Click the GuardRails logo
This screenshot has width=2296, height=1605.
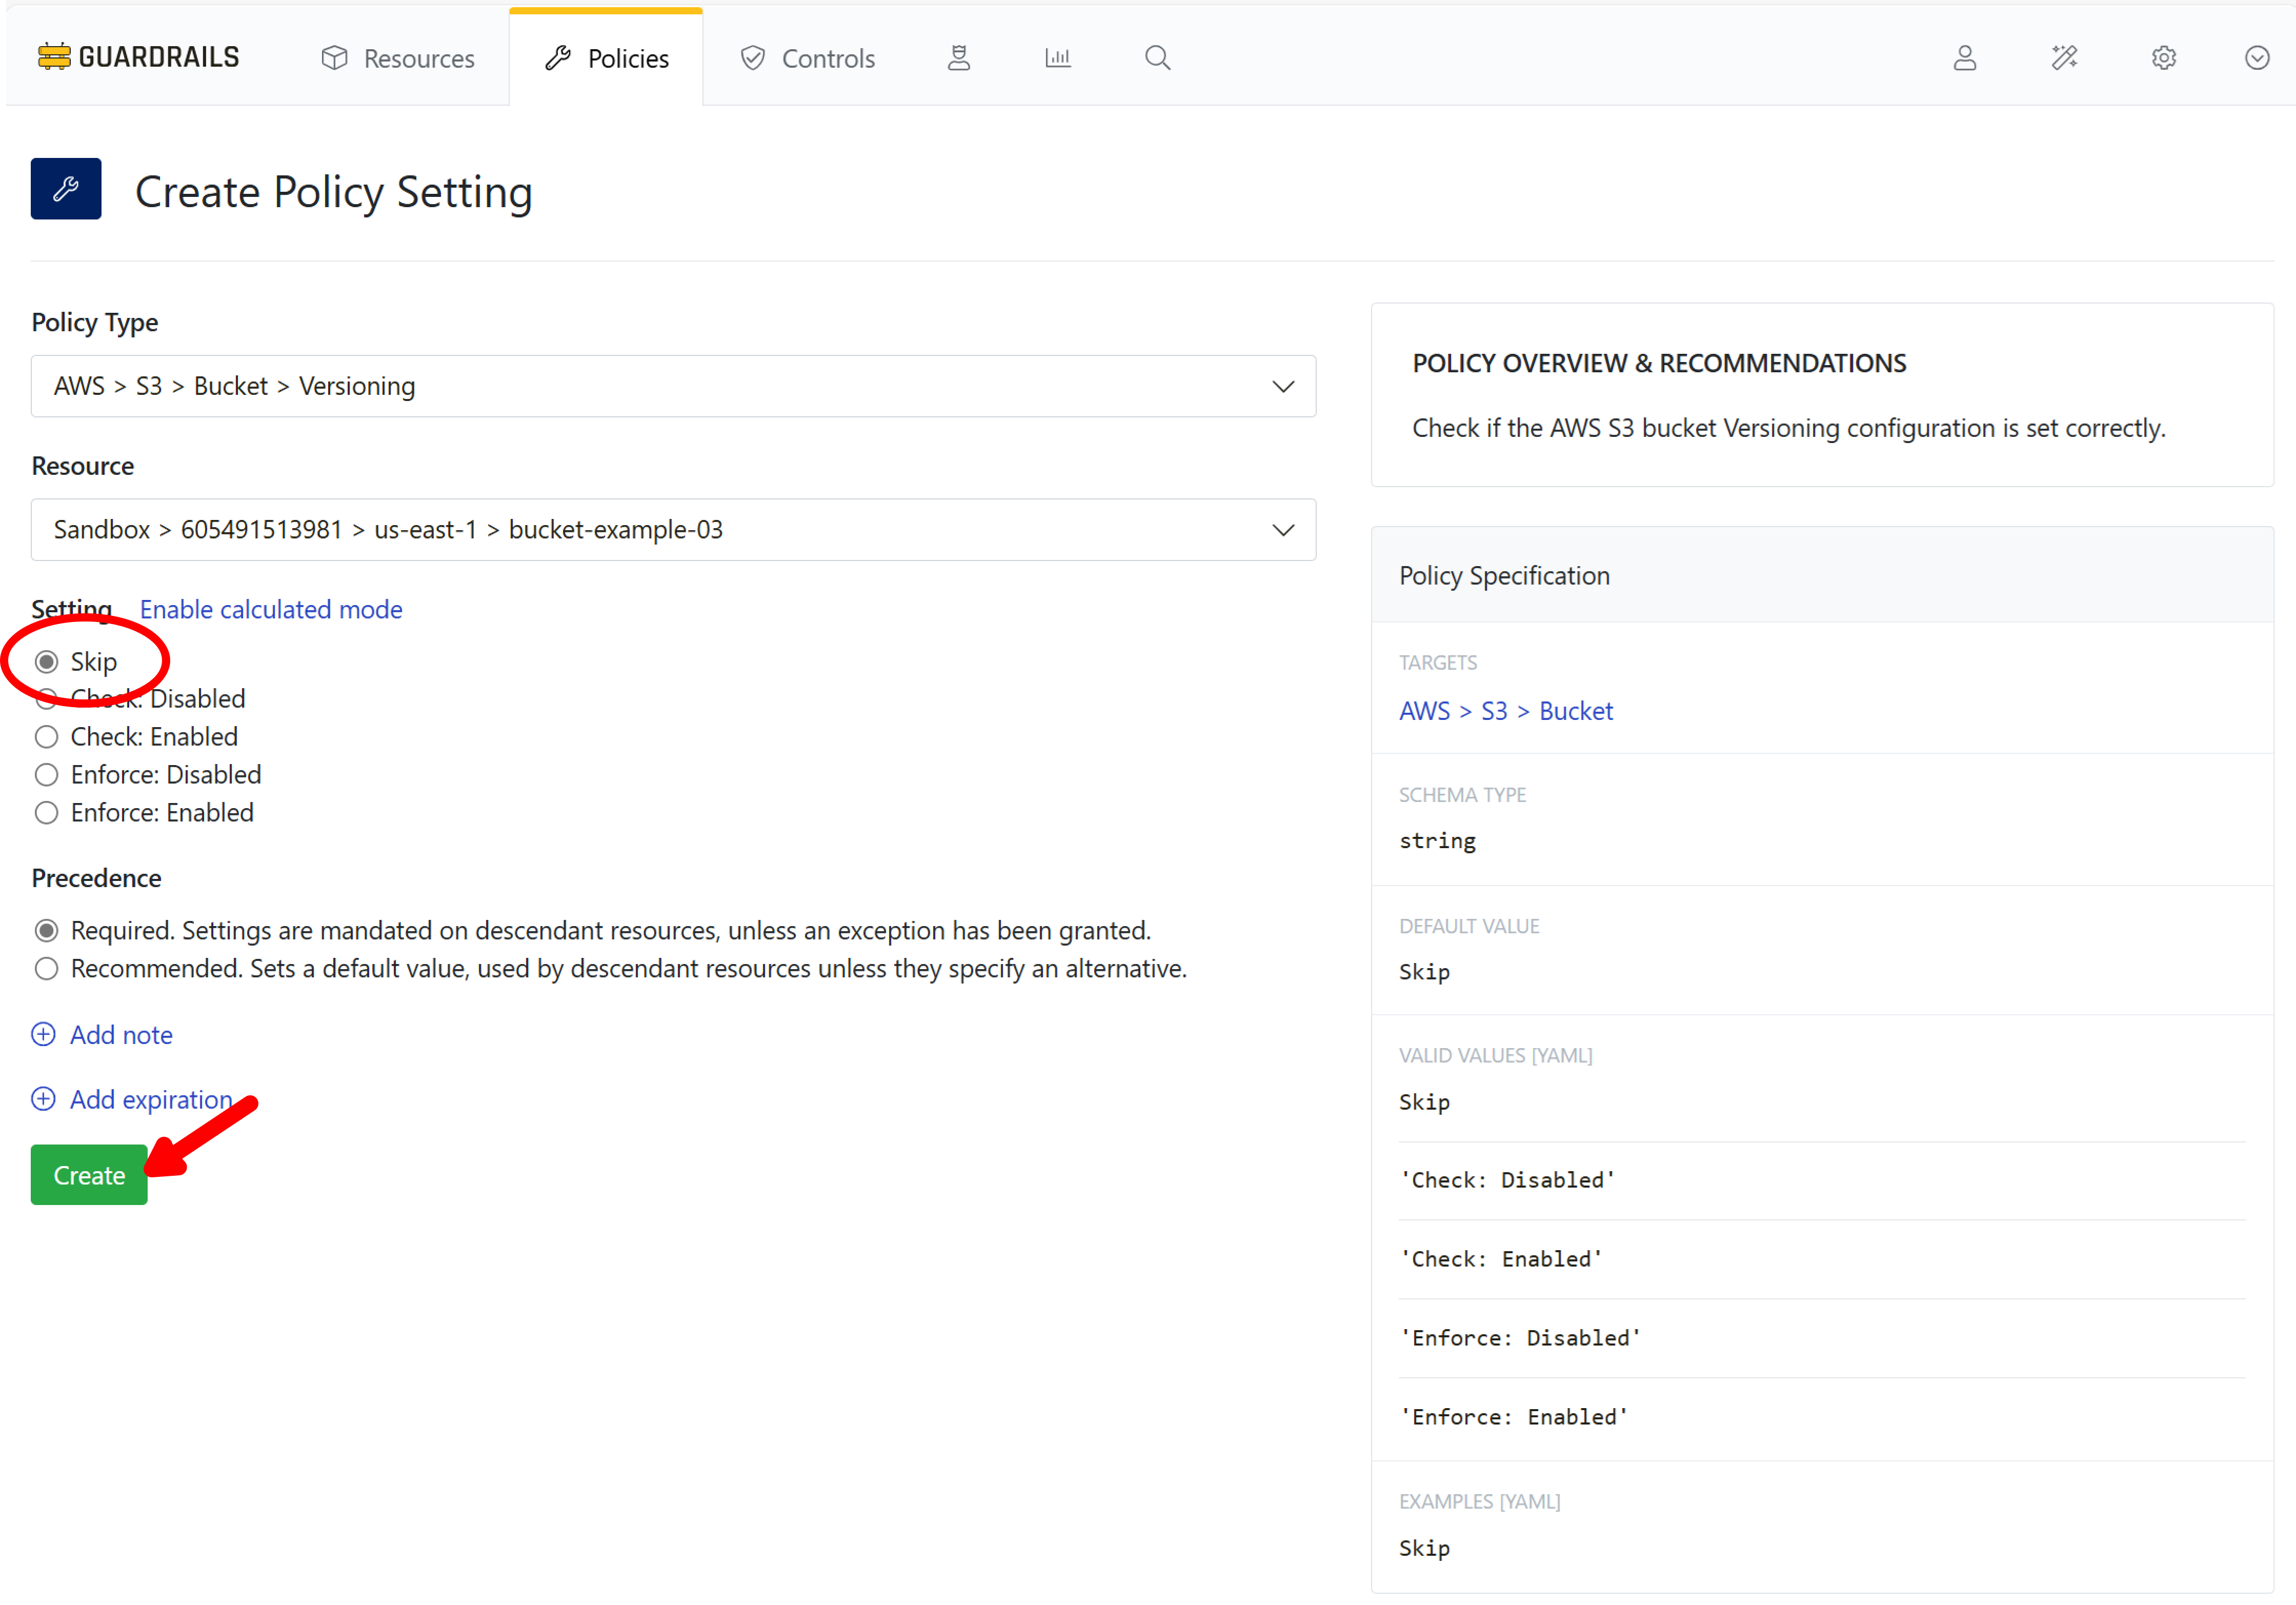click(x=137, y=56)
